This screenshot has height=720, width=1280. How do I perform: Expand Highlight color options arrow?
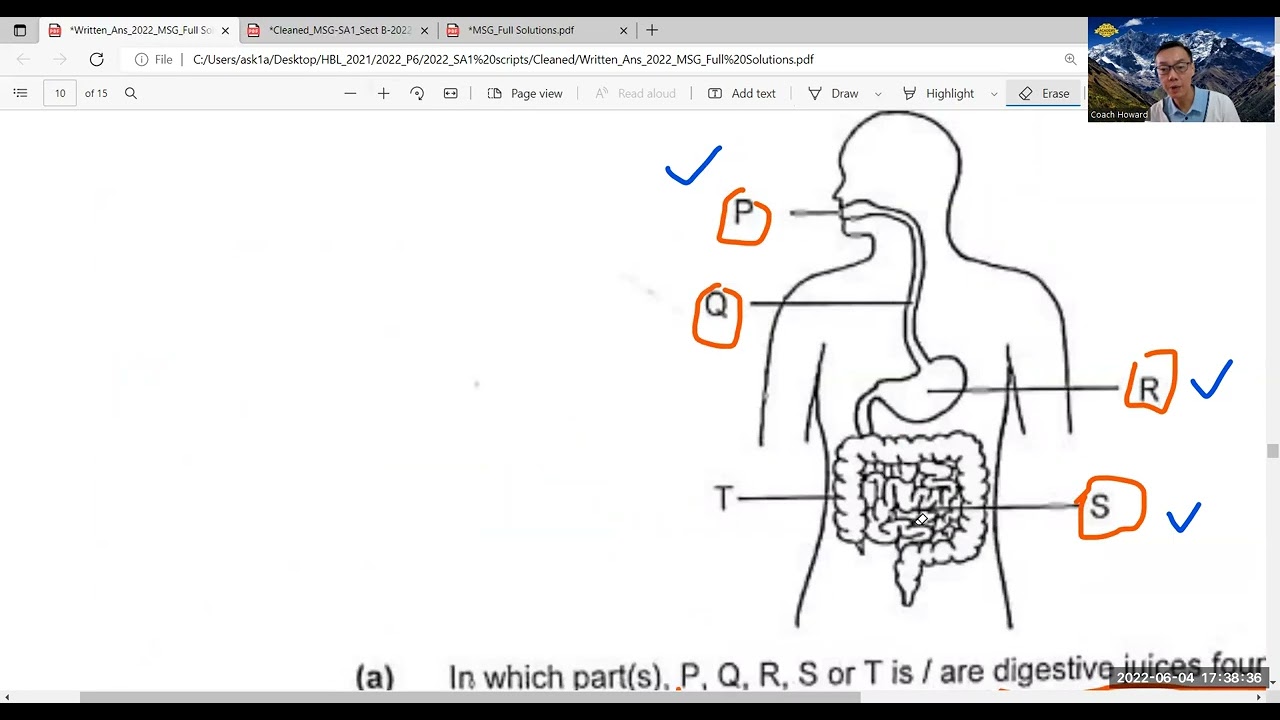[x=994, y=93]
